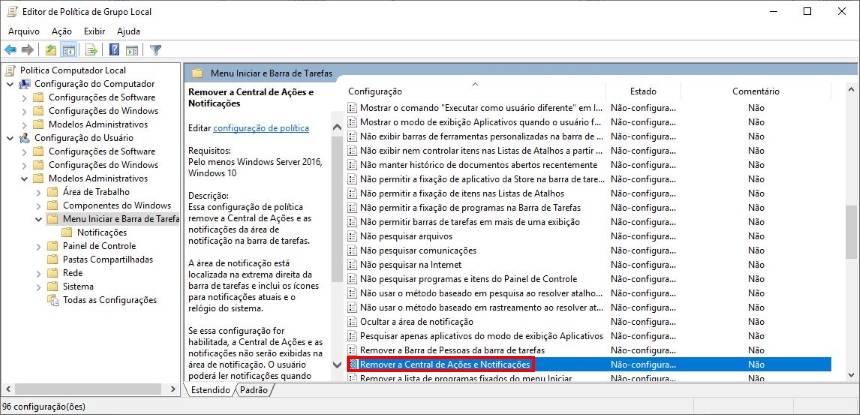
Task: Select Pastas Compartilhadas in the tree
Action: click(108, 259)
